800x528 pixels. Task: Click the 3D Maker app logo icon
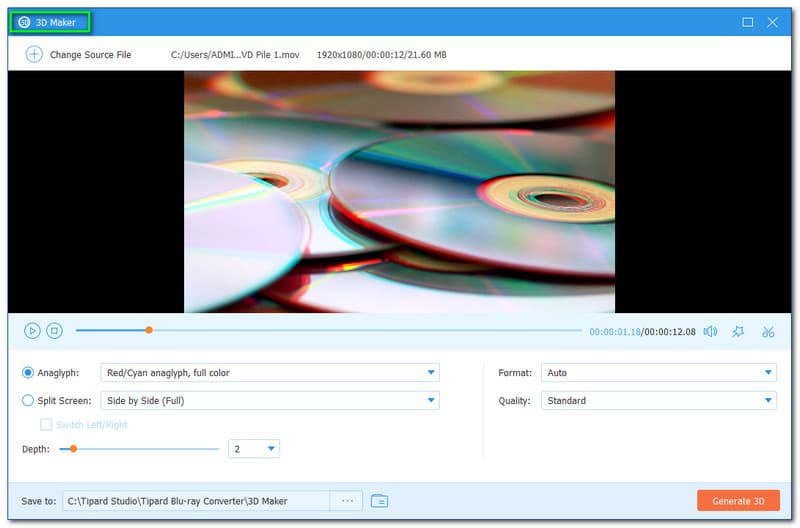[24, 22]
